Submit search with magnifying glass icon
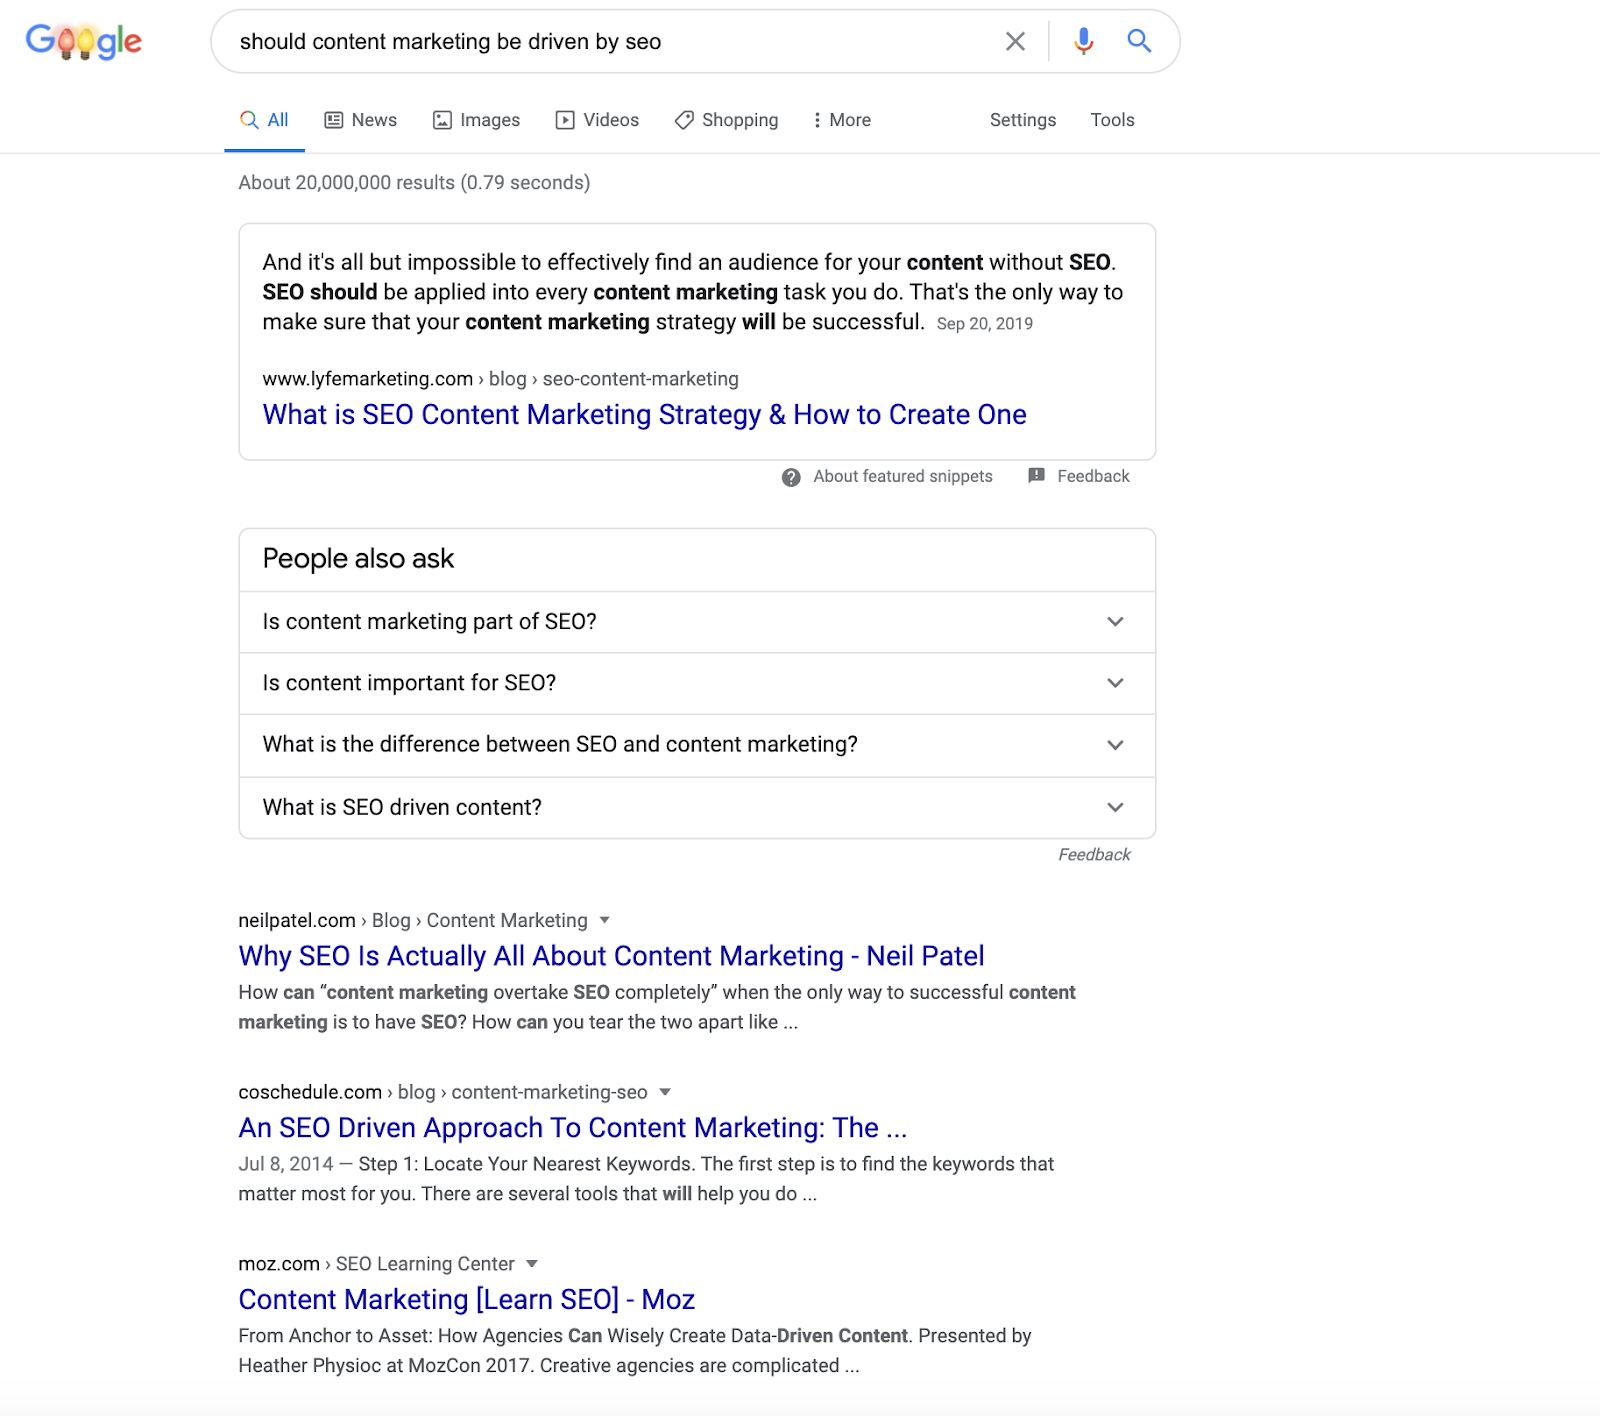1600x1416 pixels. (x=1139, y=41)
